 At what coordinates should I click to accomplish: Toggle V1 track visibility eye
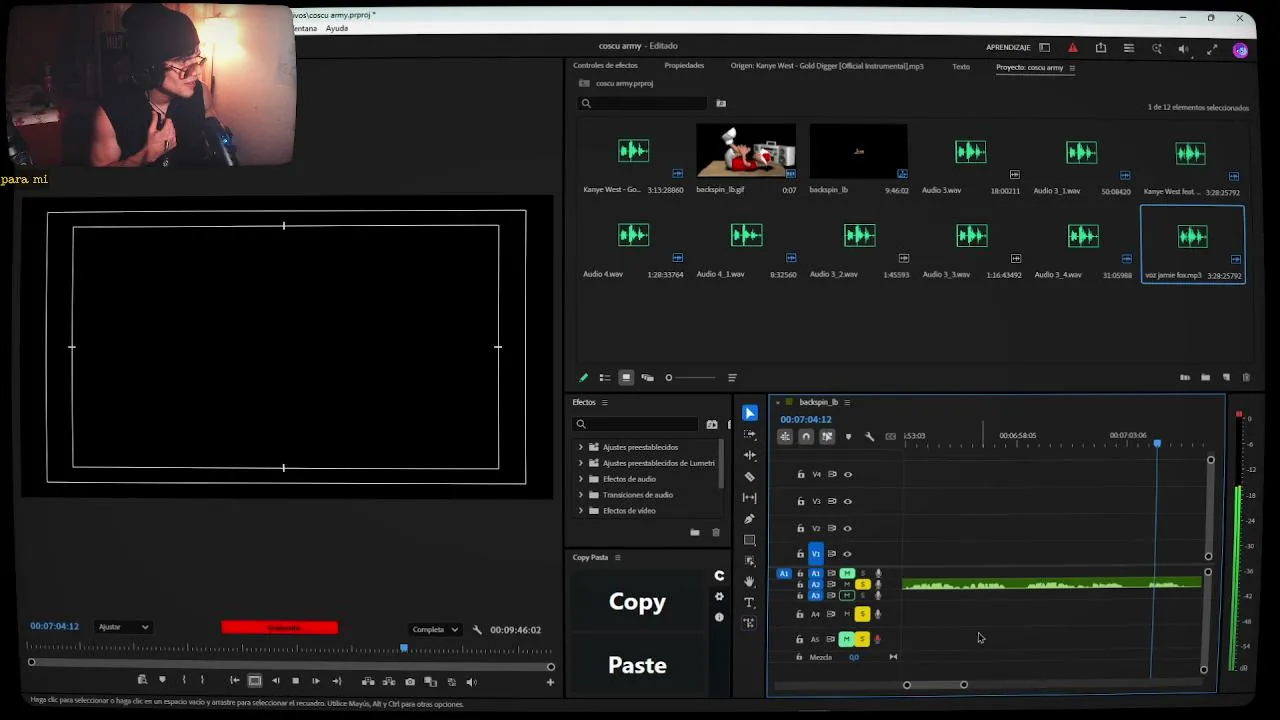click(x=848, y=554)
